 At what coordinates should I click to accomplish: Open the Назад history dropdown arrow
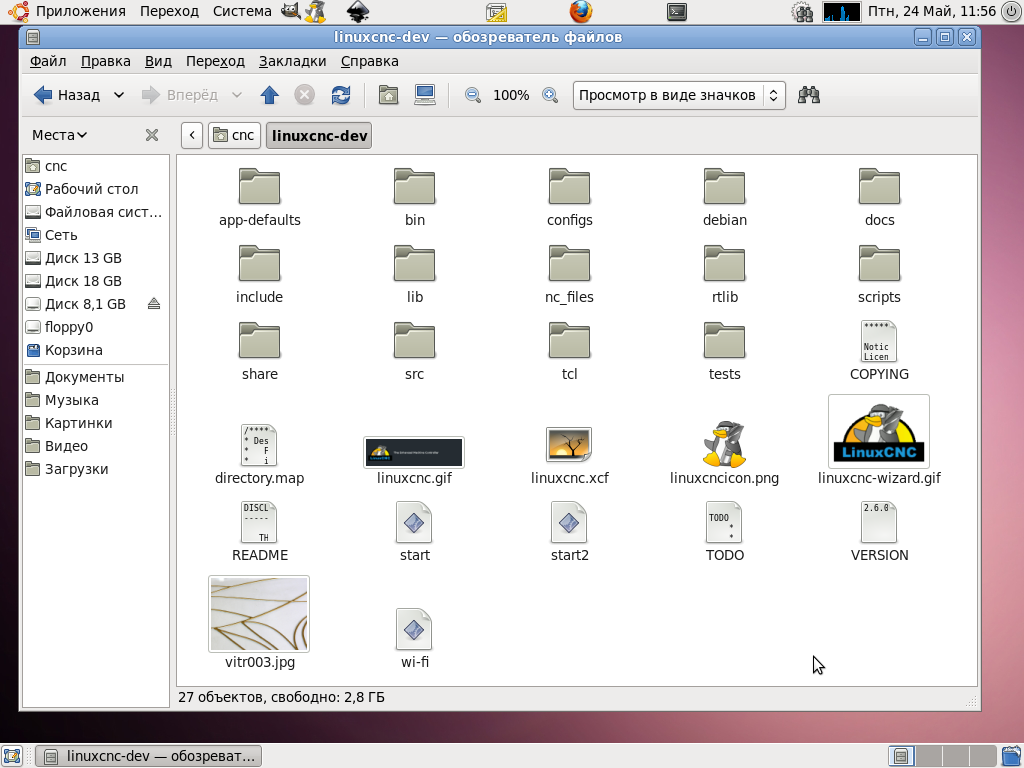click(119, 95)
